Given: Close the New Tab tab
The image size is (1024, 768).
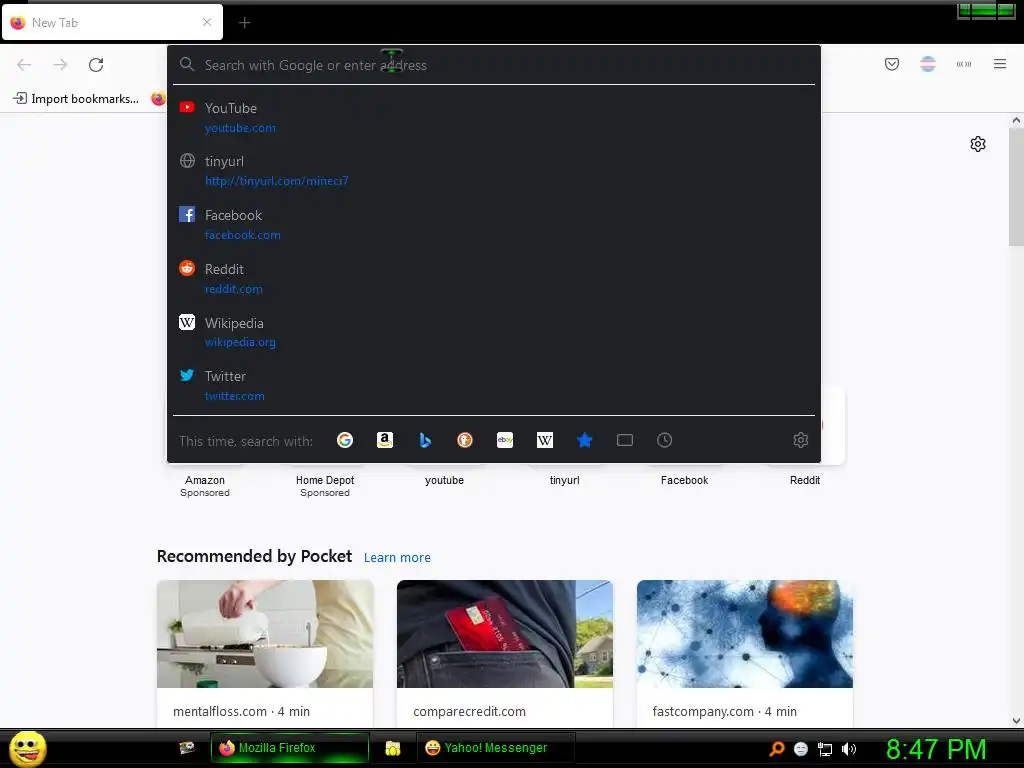Looking at the screenshot, I should click(x=207, y=22).
